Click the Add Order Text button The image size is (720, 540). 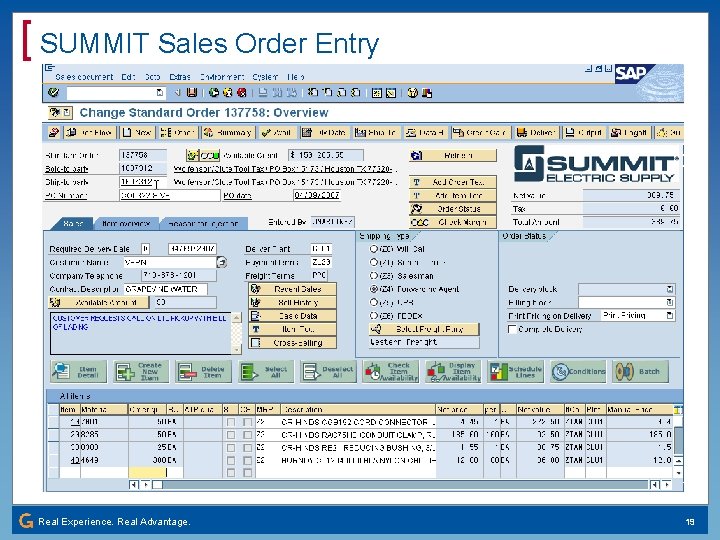pyautogui.click(x=453, y=182)
